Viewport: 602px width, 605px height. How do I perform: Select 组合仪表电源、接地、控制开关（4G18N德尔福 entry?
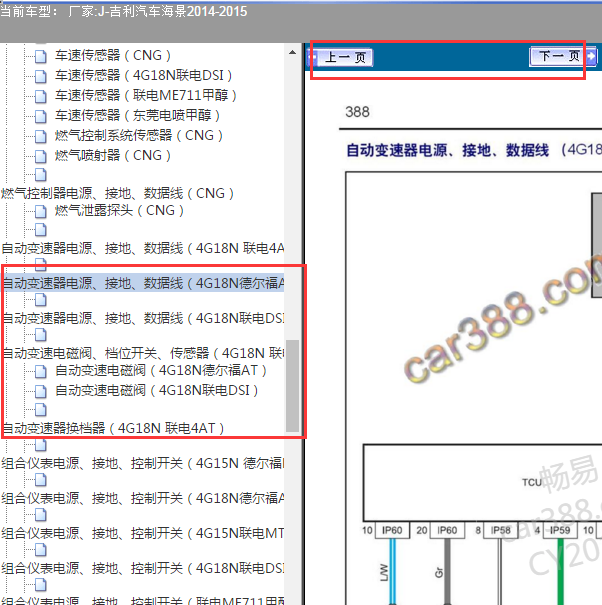coord(143,498)
